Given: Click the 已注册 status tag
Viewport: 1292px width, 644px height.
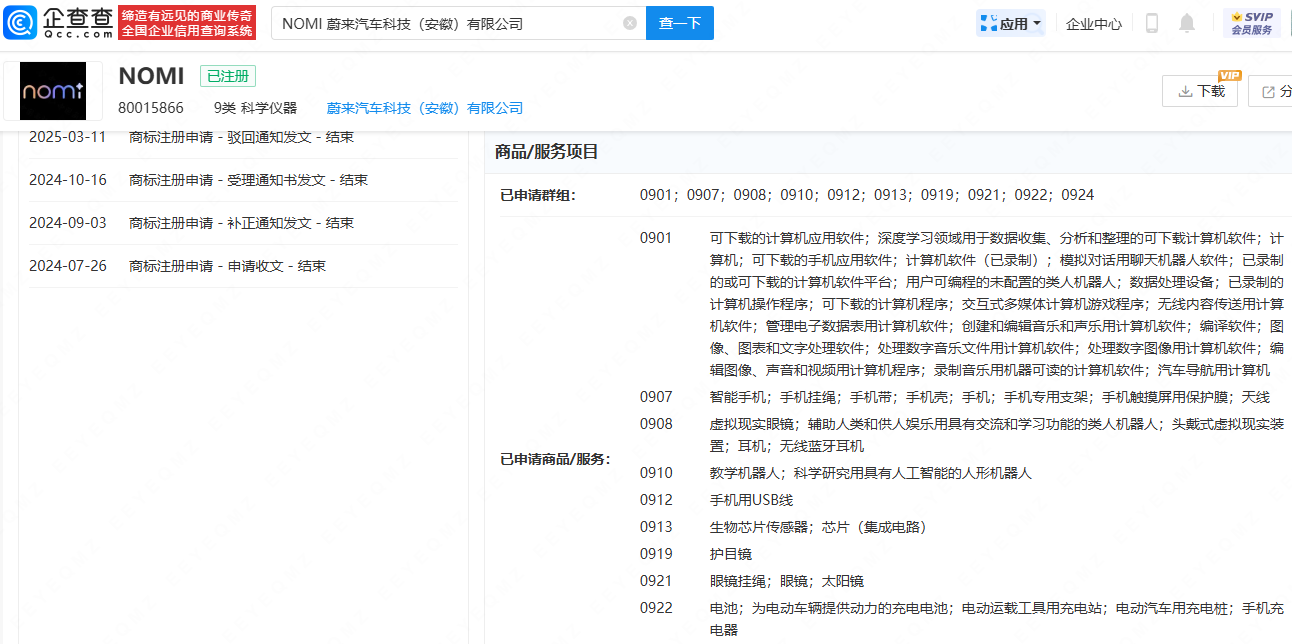Looking at the screenshot, I should pyautogui.click(x=228, y=76).
